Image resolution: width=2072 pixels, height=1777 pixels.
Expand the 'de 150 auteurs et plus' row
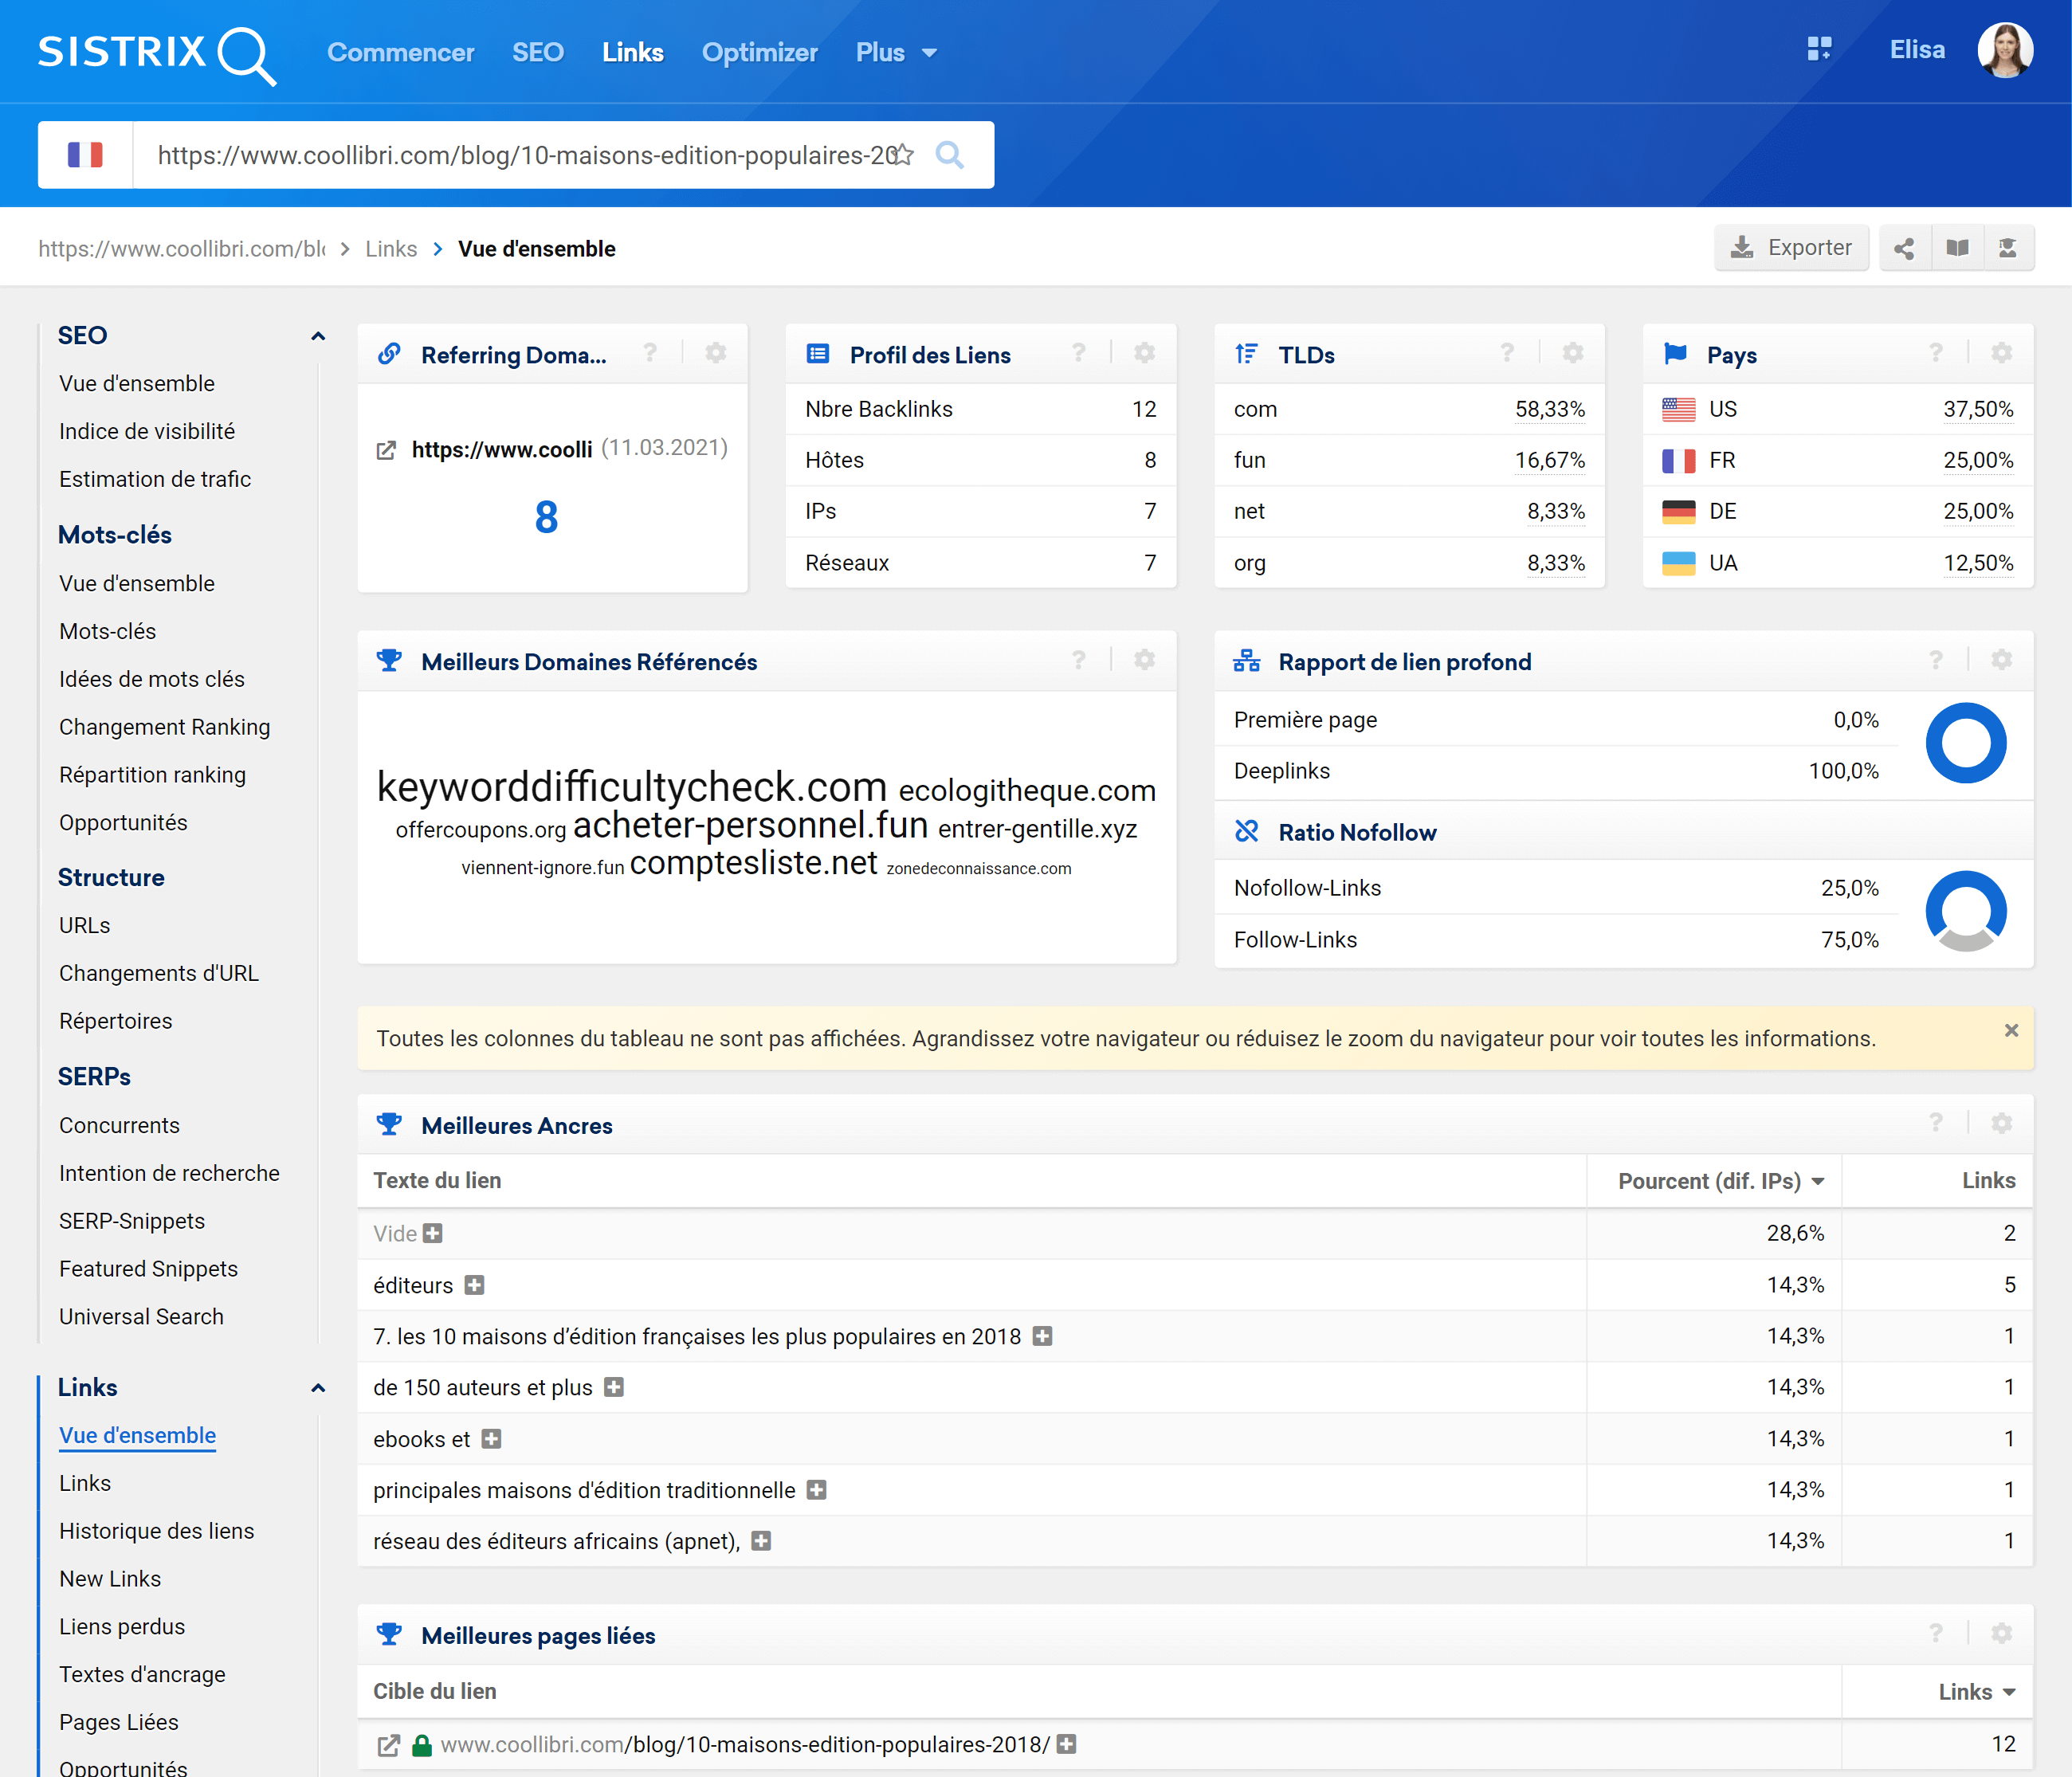(614, 1387)
